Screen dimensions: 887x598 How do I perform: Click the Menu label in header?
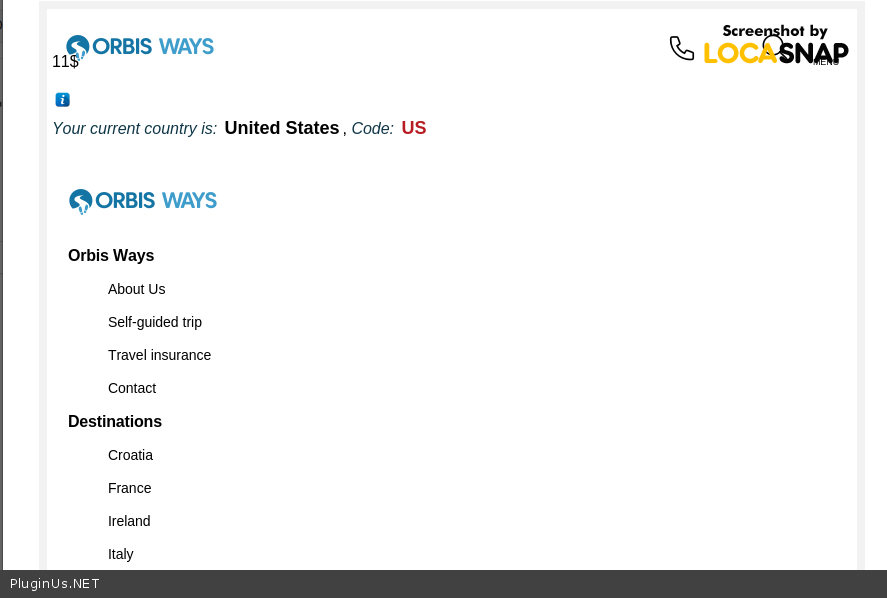(x=826, y=62)
